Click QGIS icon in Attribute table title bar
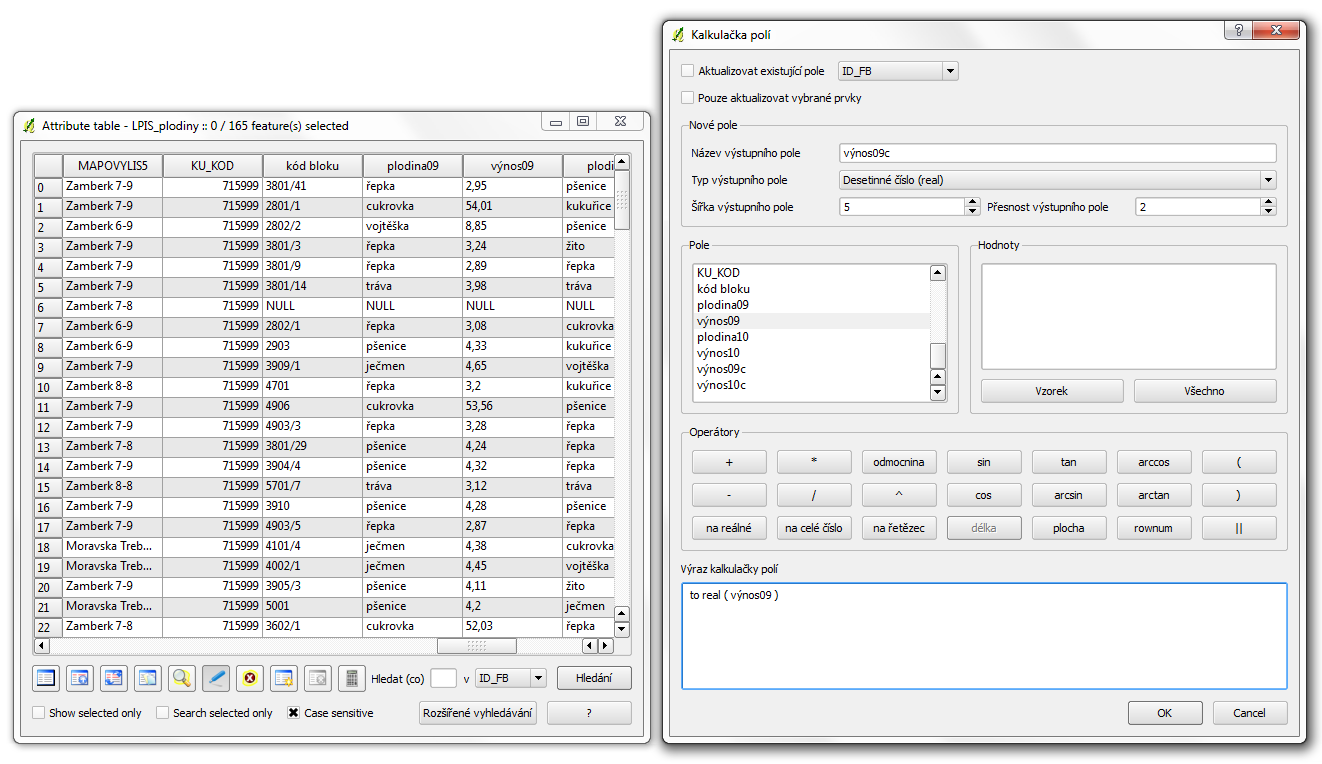The height and width of the screenshot is (764, 1322). pos(28,125)
